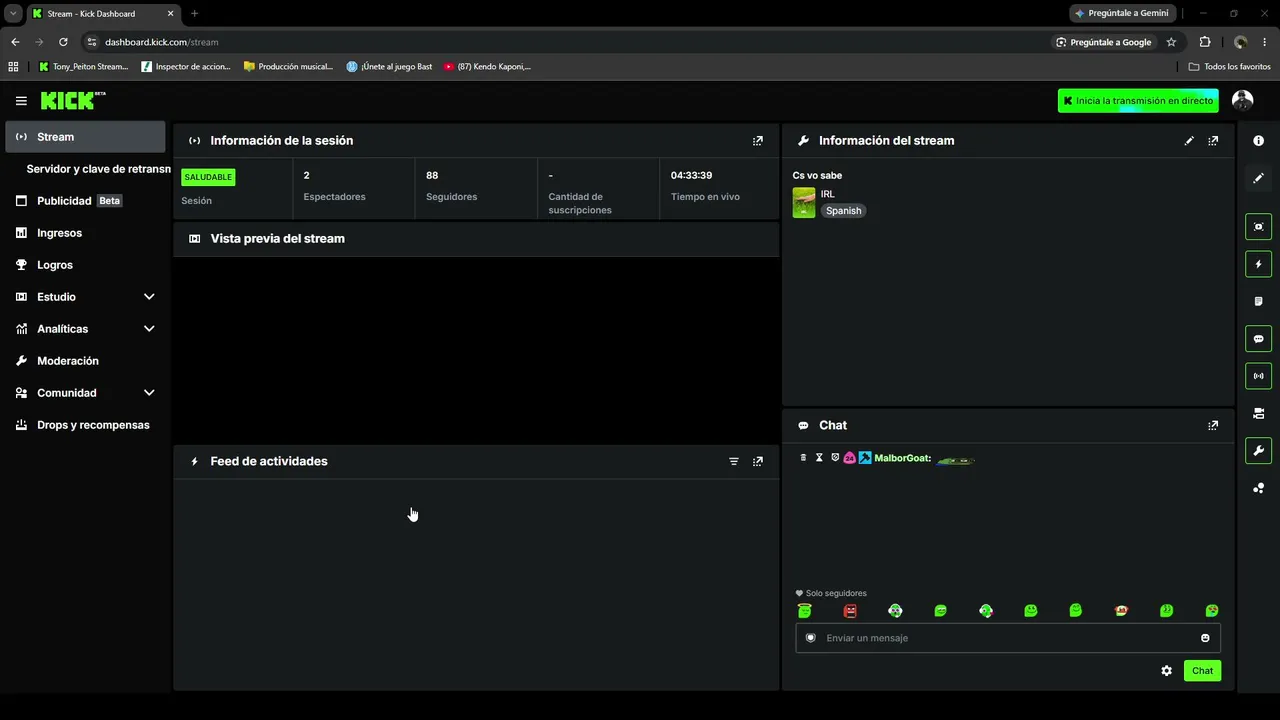The width and height of the screenshot is (1280, 720).
Task: Click the pencil icon in the right toolbar
Action: (x=1259, y=178)
